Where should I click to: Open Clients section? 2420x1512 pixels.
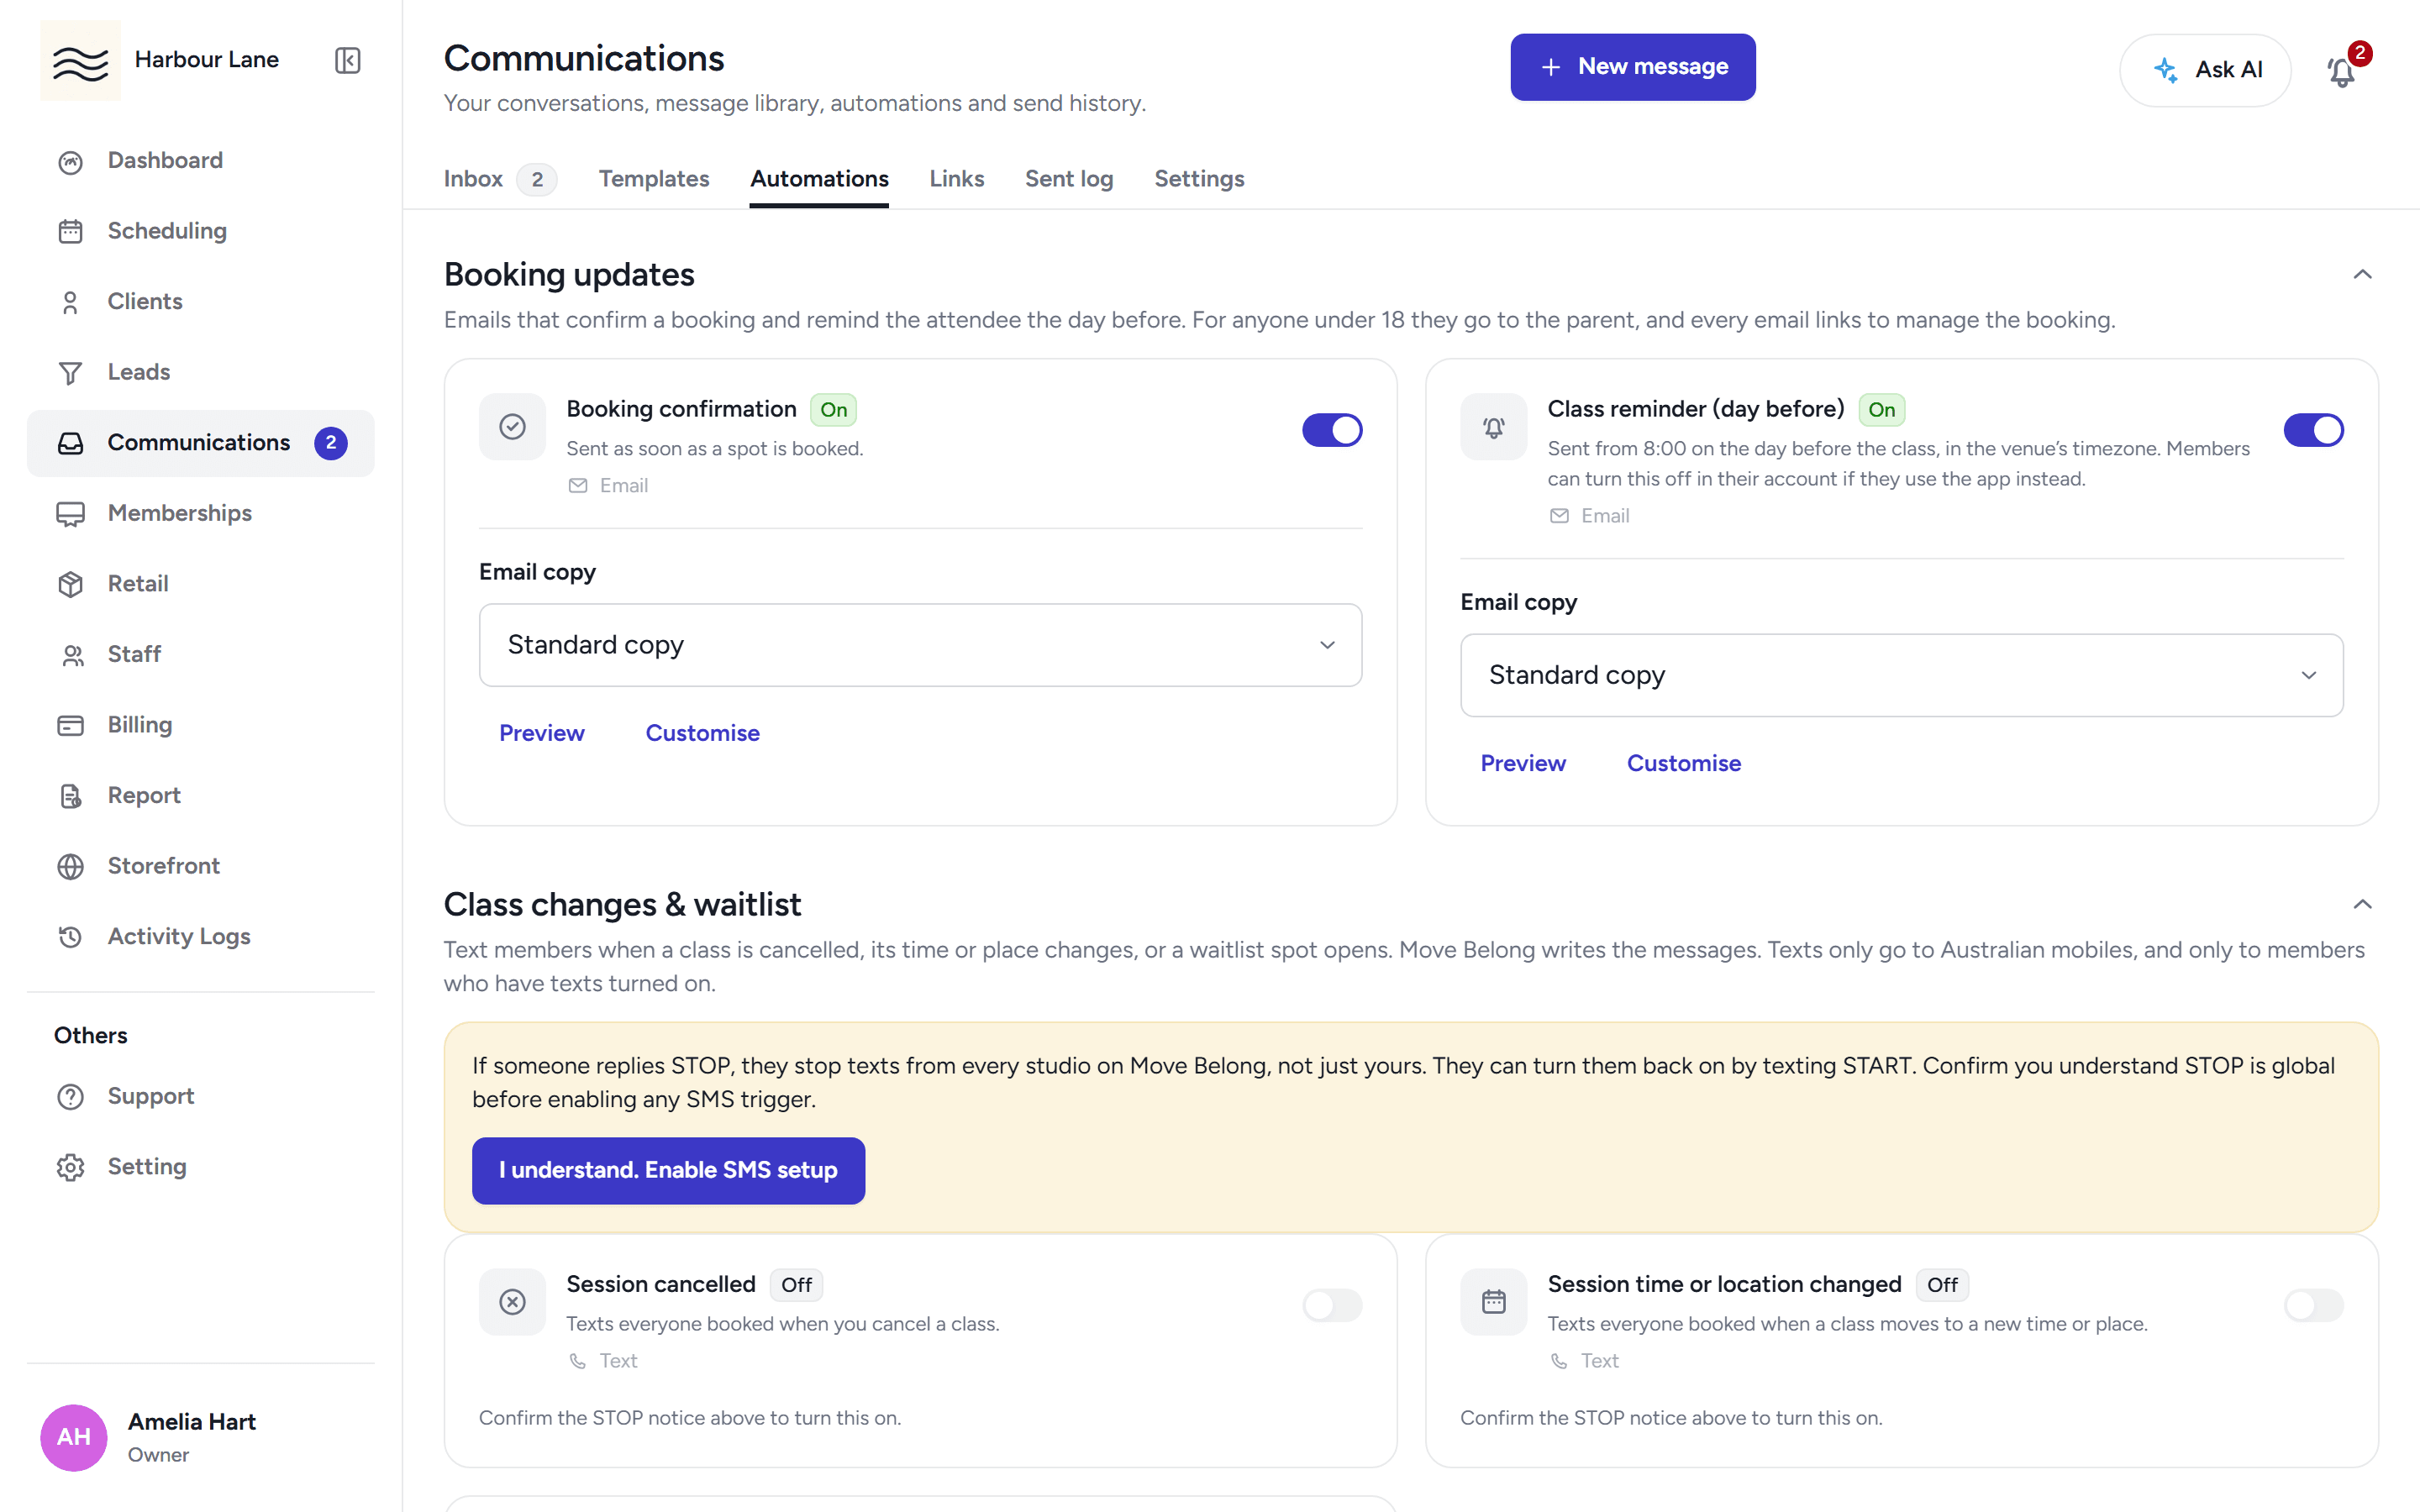pos(200,301)
